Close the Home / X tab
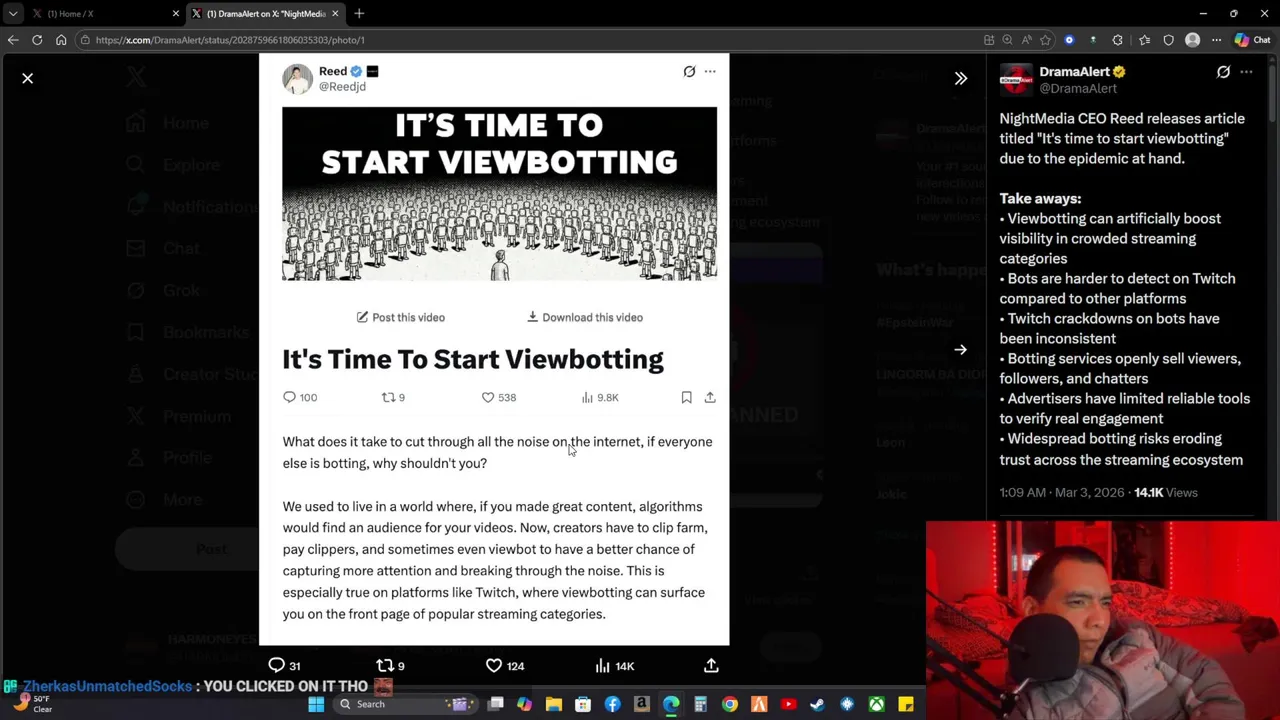1280x720 pixels. [x=176, y=14]
